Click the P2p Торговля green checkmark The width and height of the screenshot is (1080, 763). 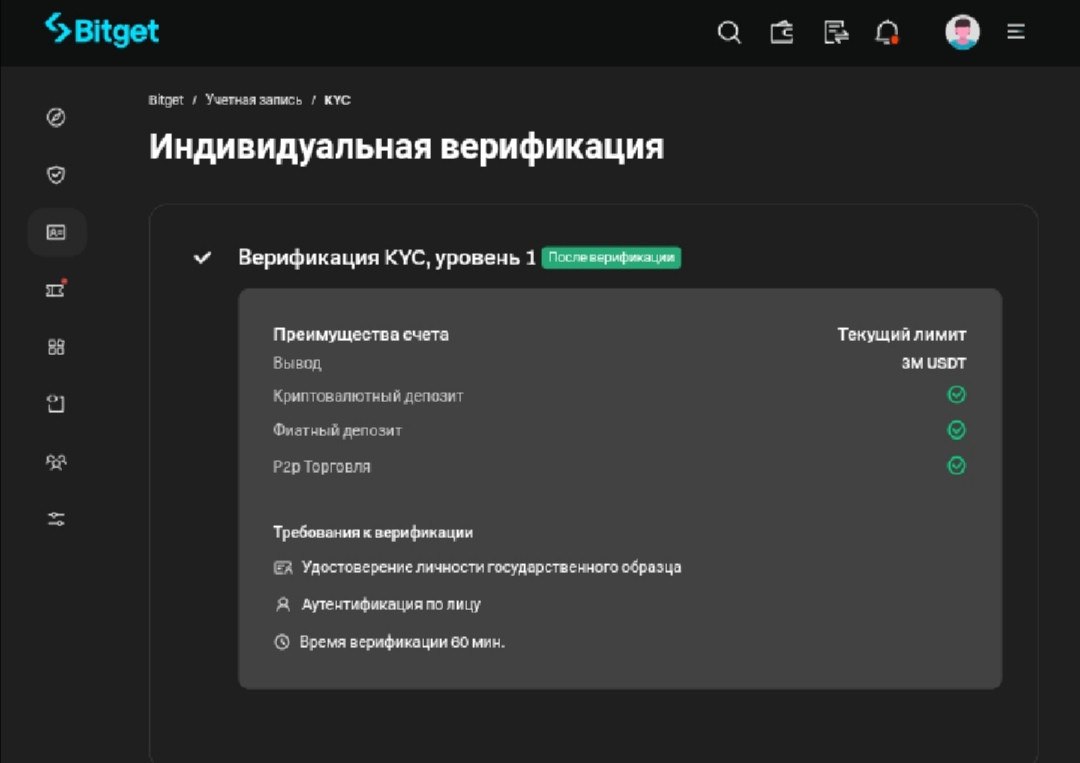coord(956,466)
